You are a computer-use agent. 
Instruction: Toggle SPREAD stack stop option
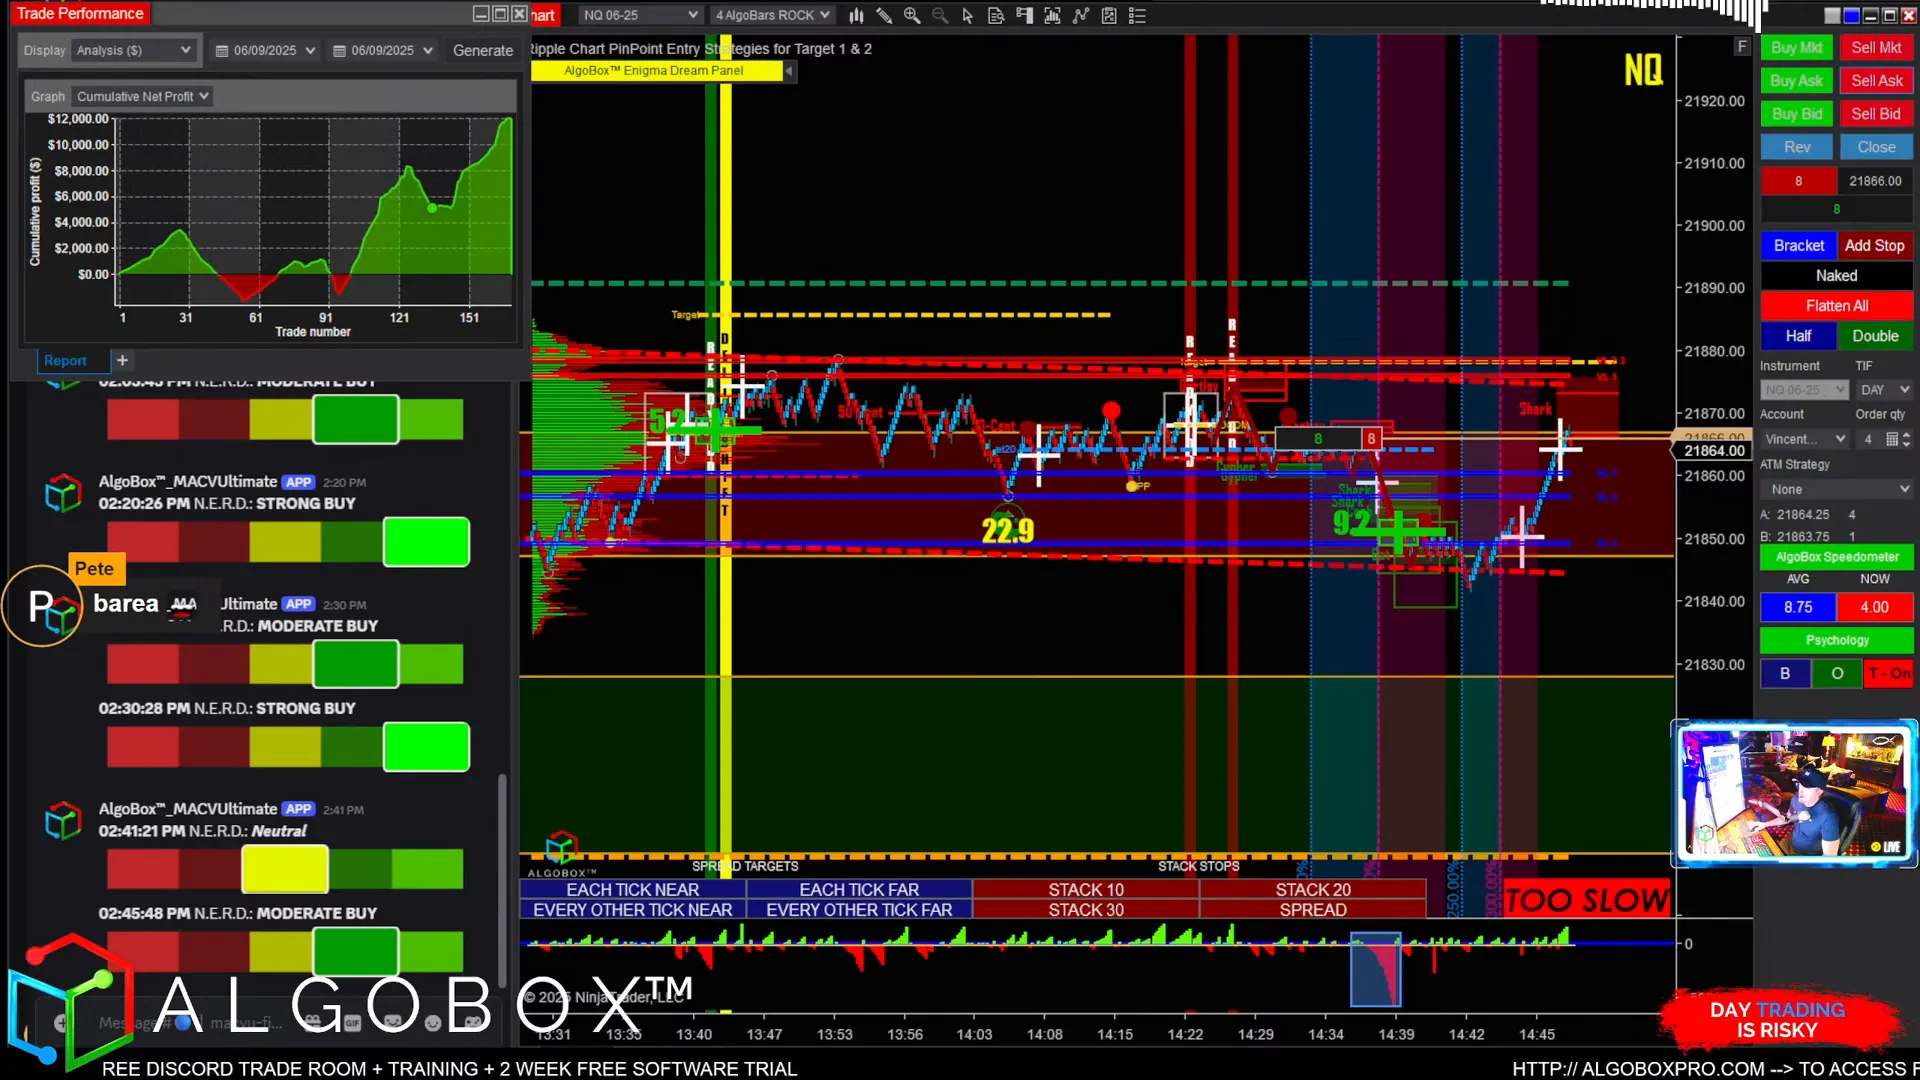[1313, 910]
